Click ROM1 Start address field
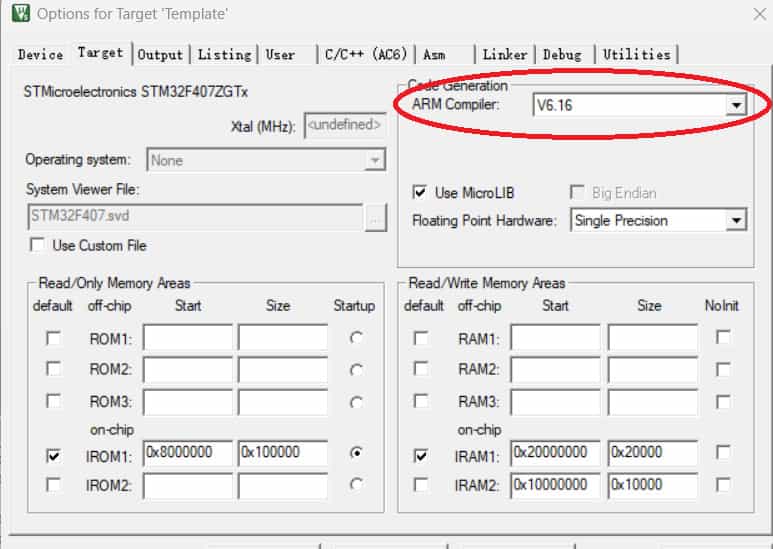Screen dimensions: 773x549 (188, 337)
